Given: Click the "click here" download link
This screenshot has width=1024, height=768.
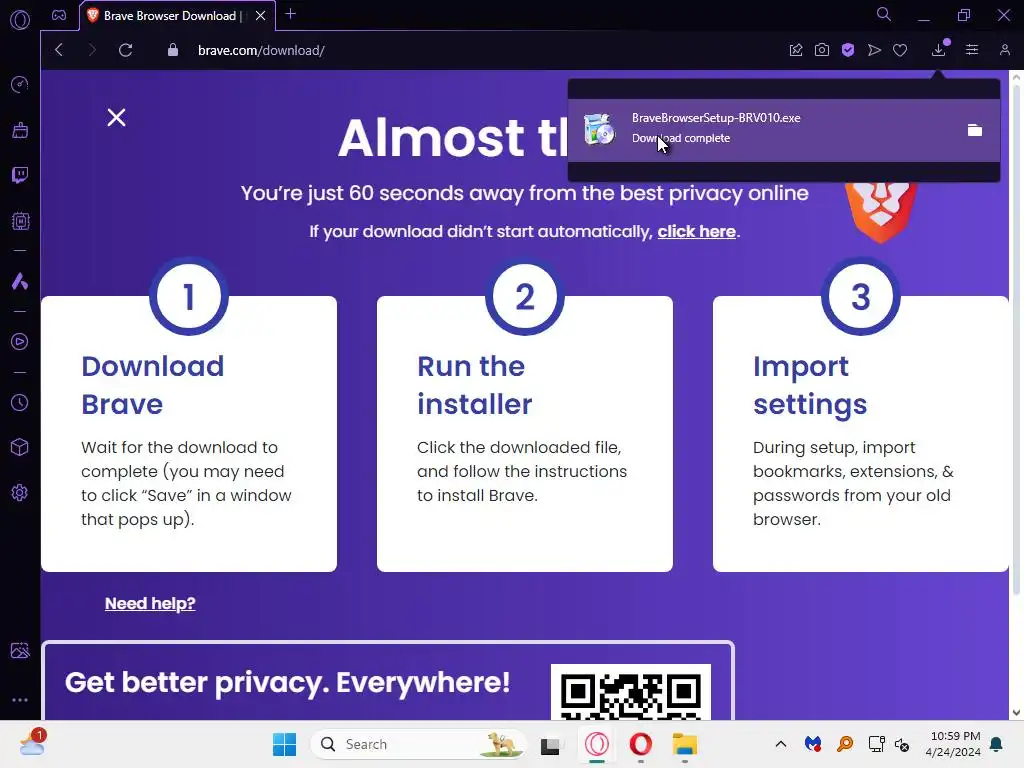Looking at the screenshot, I should 696,231.
